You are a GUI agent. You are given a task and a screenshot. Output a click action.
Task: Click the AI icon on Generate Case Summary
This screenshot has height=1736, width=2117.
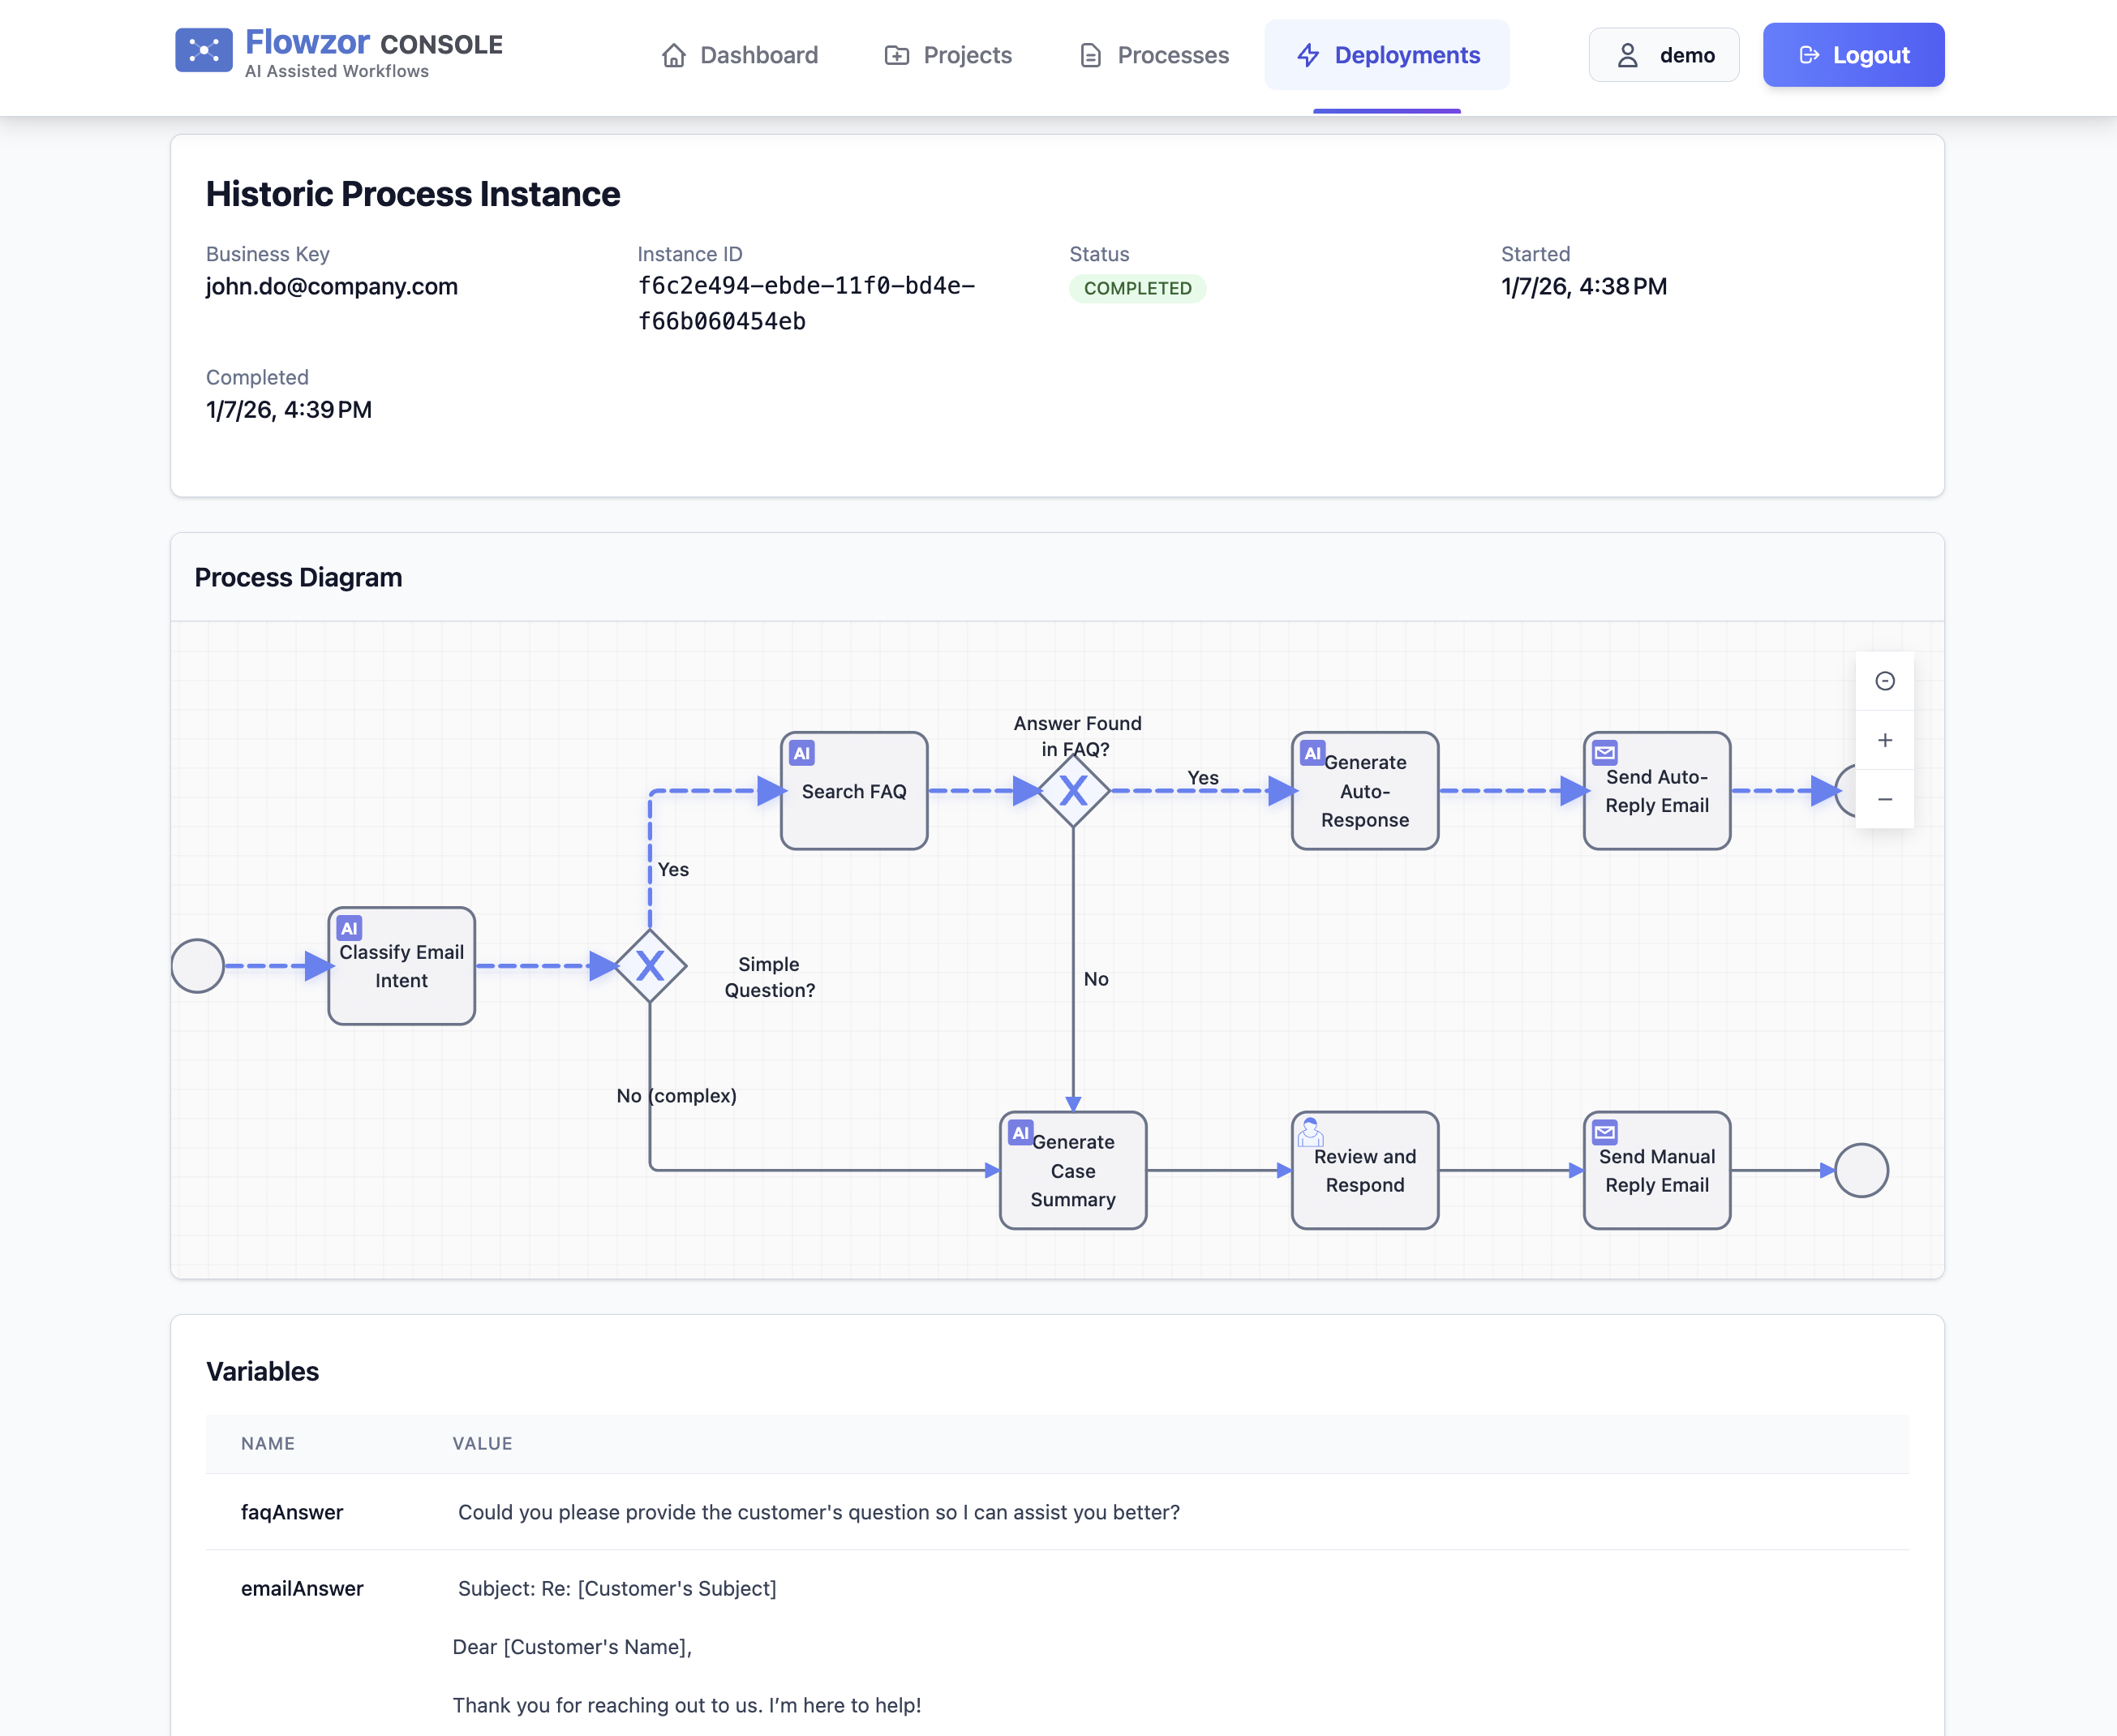click(1020, 1133)
